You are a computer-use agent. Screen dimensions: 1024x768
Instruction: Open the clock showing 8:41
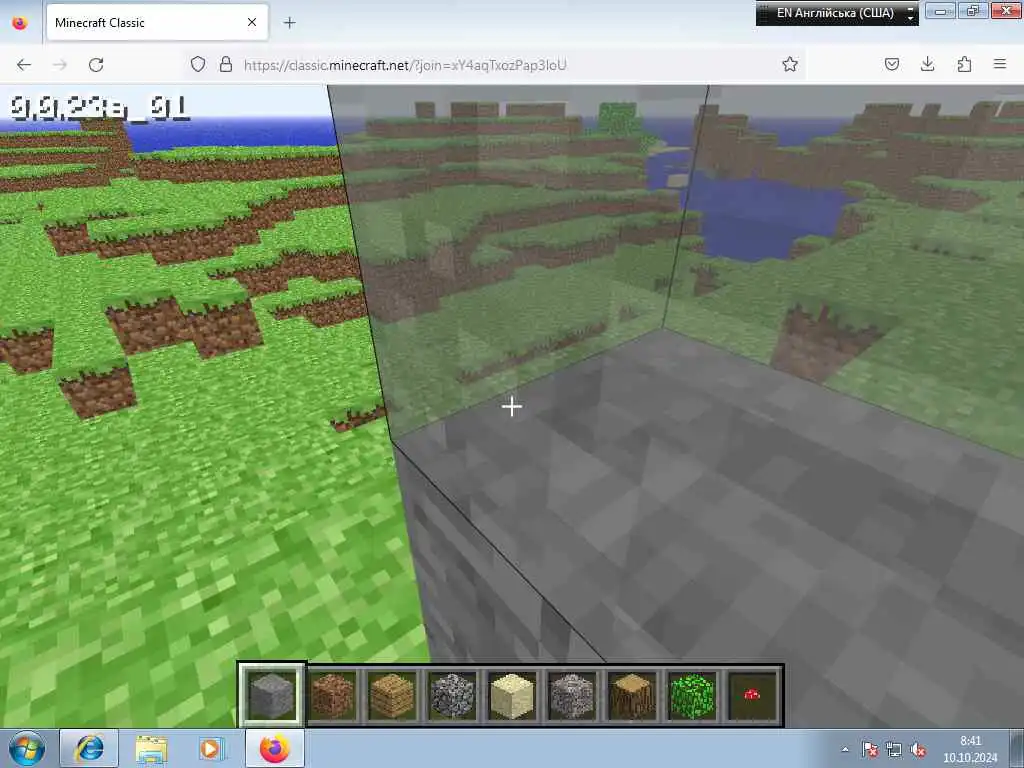pyautogui.click(x=970, y=749)
